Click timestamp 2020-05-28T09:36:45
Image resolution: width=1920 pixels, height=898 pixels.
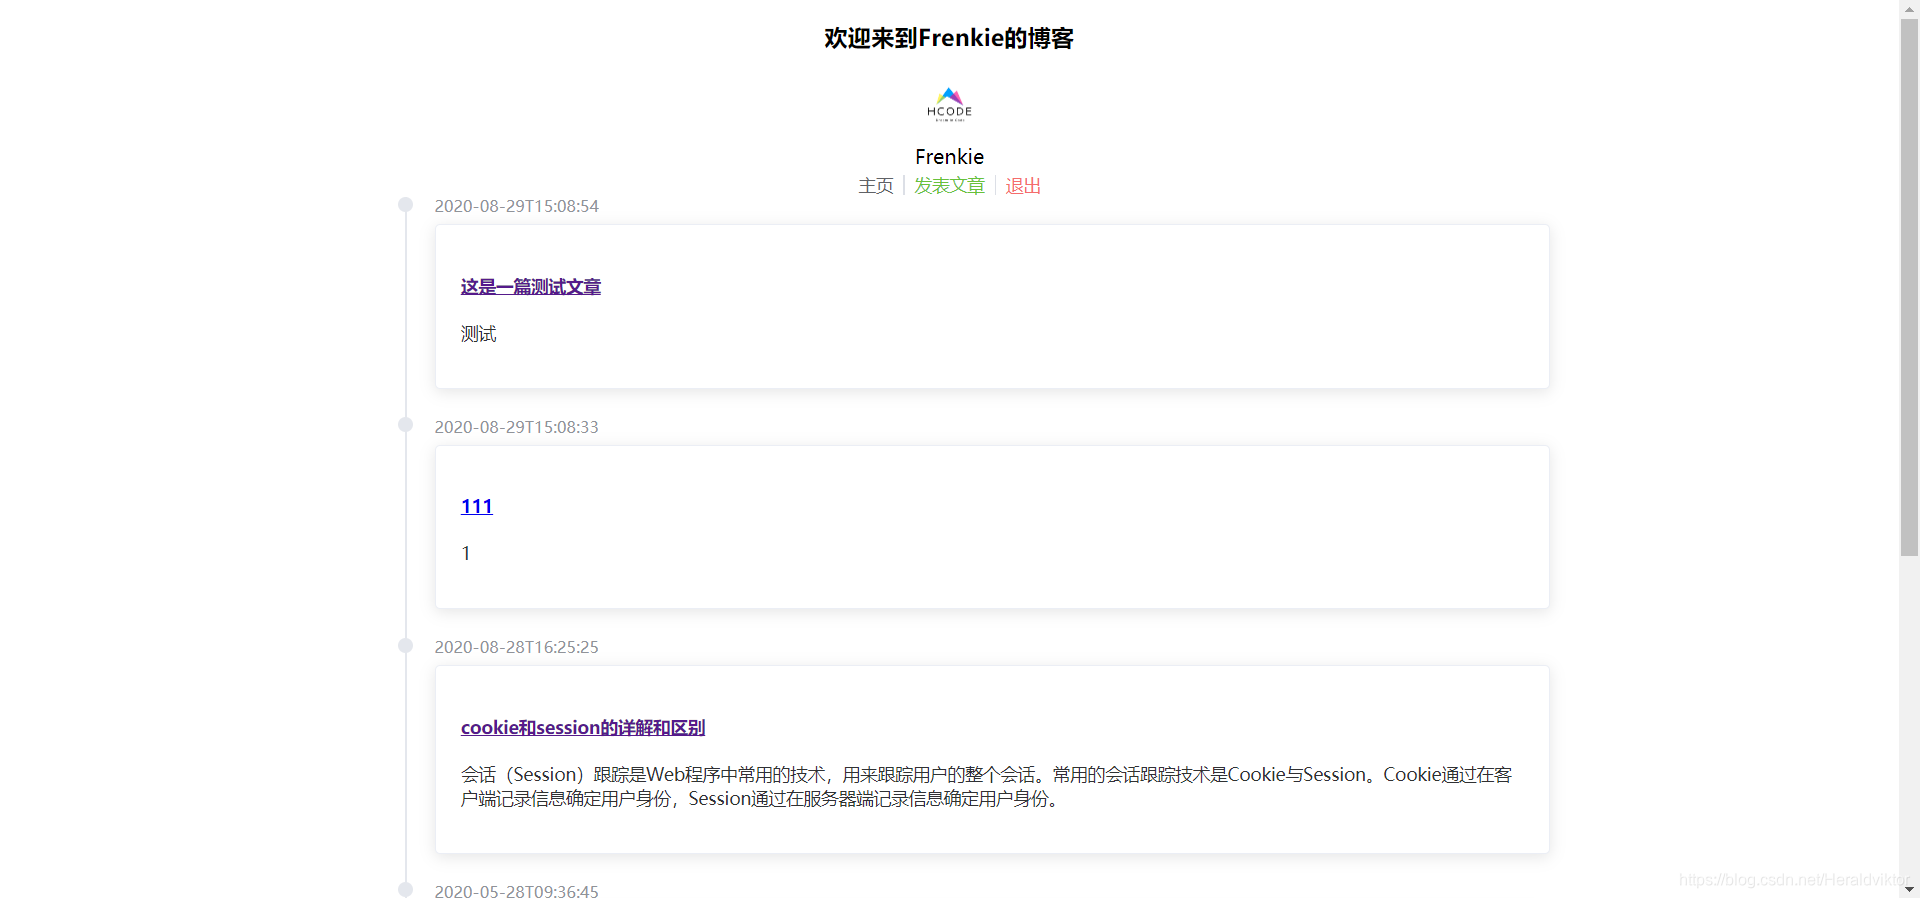pos(516,890)
